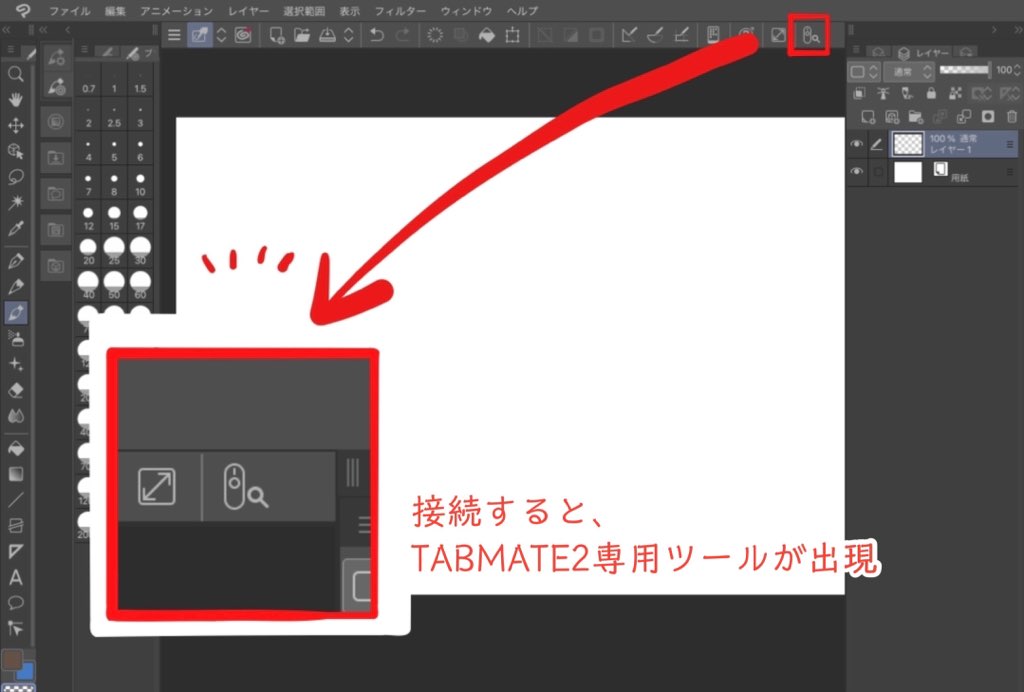Image resolution: width=1024 pixels, height=692 pixels.
Task: Toggle Lock Transparent Pixels
Action: coord(955,93)
